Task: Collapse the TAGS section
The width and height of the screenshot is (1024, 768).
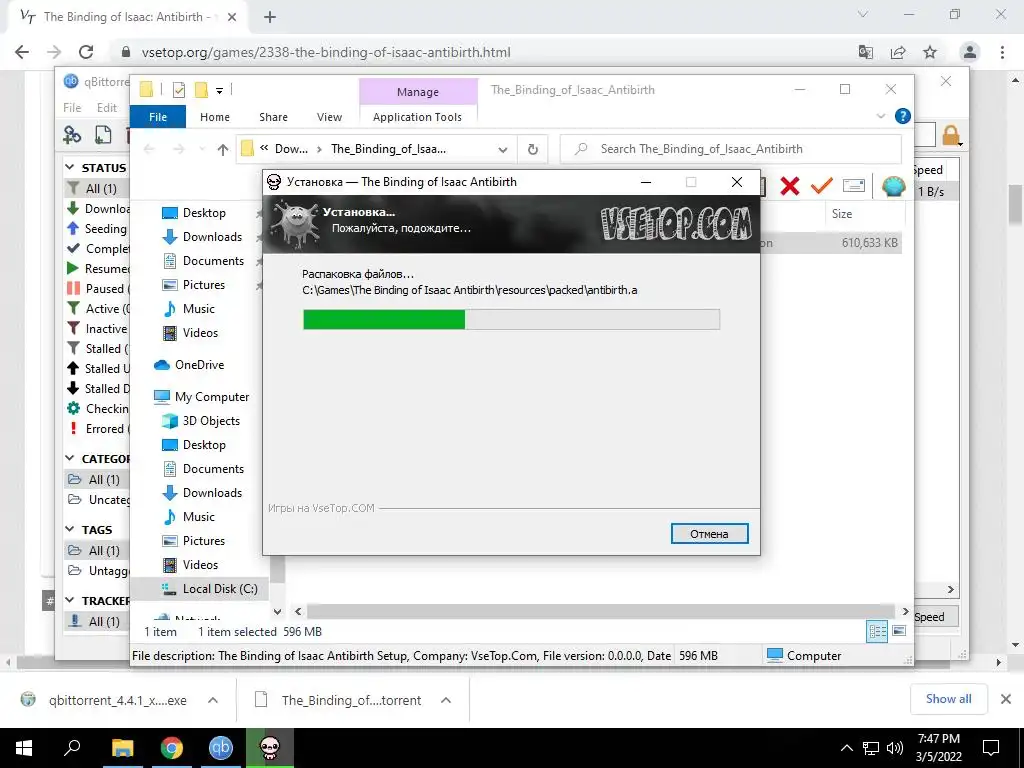Action: [x=70, y=530]
